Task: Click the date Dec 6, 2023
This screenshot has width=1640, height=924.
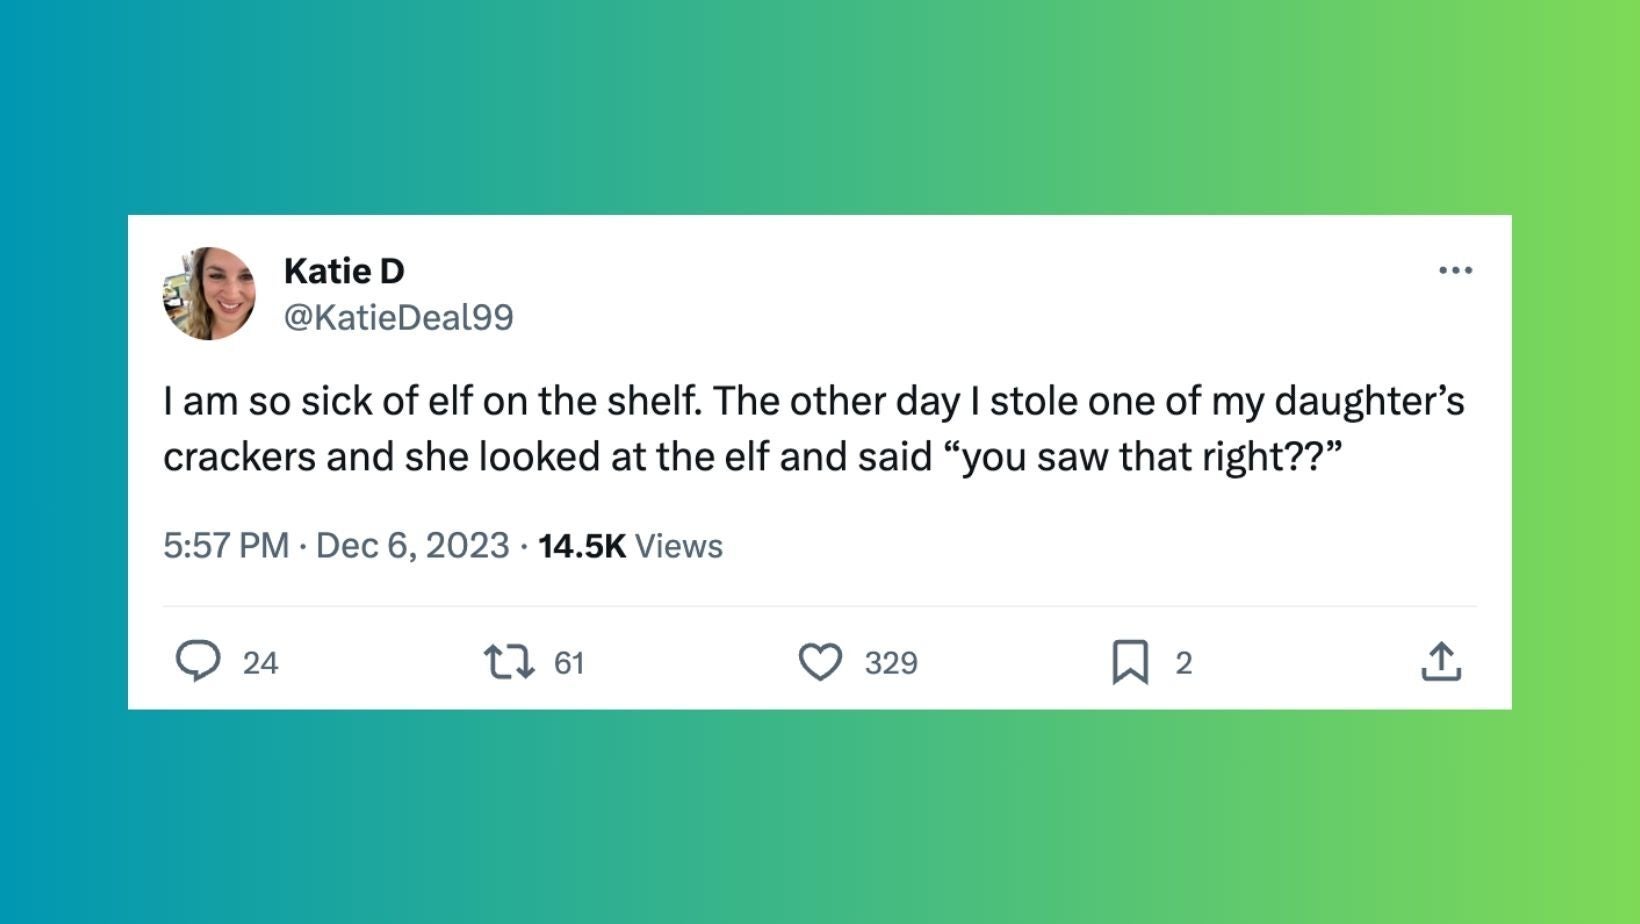Action: 412,546
